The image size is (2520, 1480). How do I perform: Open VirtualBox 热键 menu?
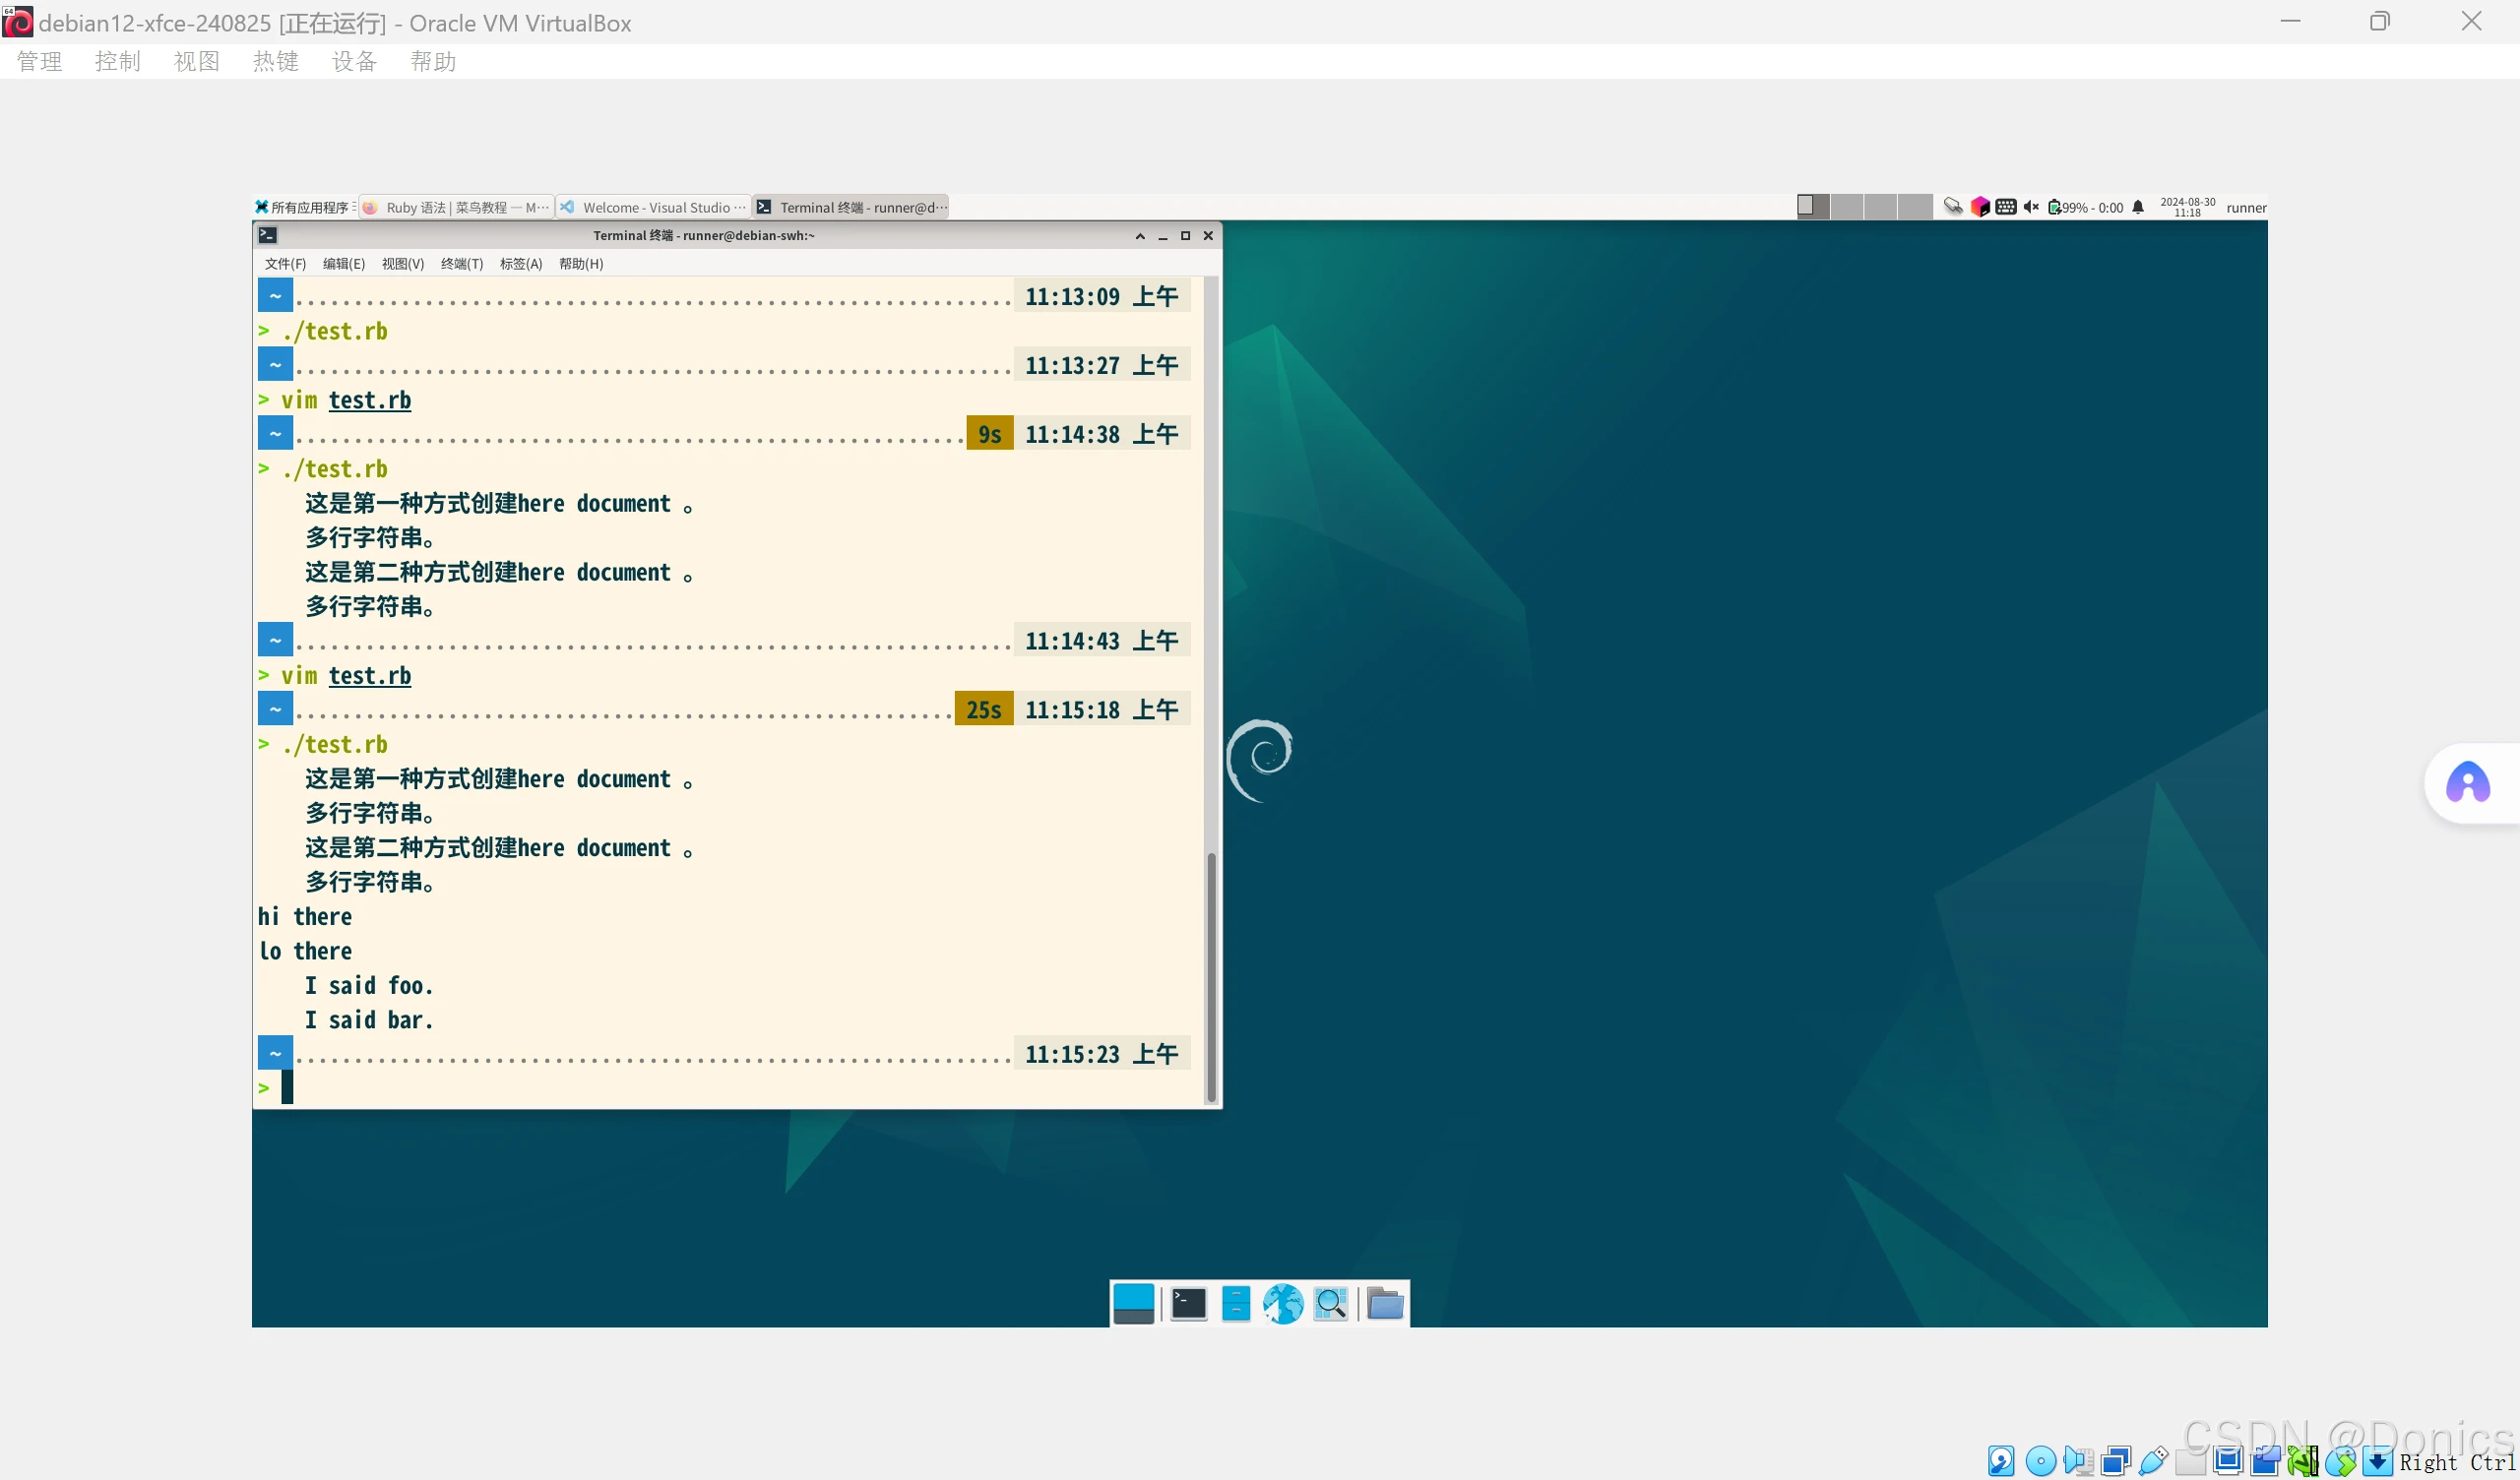275,61
